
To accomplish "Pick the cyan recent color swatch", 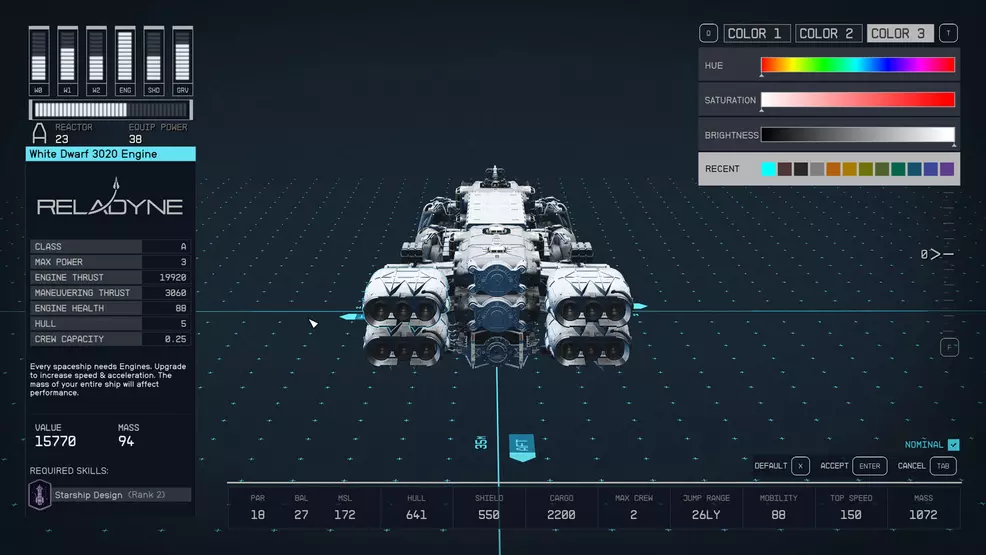I will pyautogui.click(x=768, y=168).
